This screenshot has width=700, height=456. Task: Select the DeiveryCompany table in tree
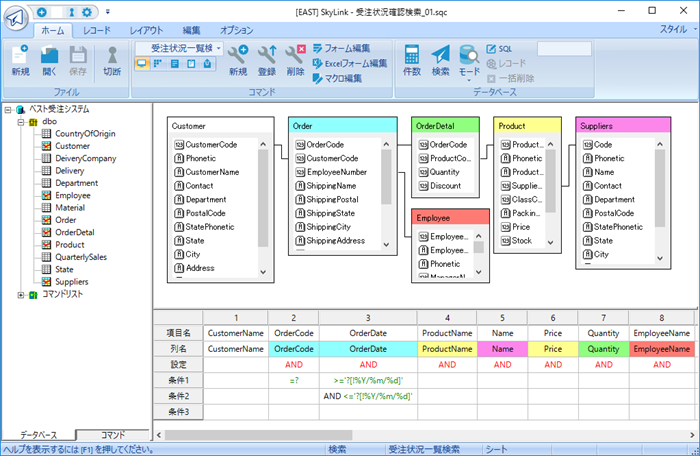tap(85, 158)
